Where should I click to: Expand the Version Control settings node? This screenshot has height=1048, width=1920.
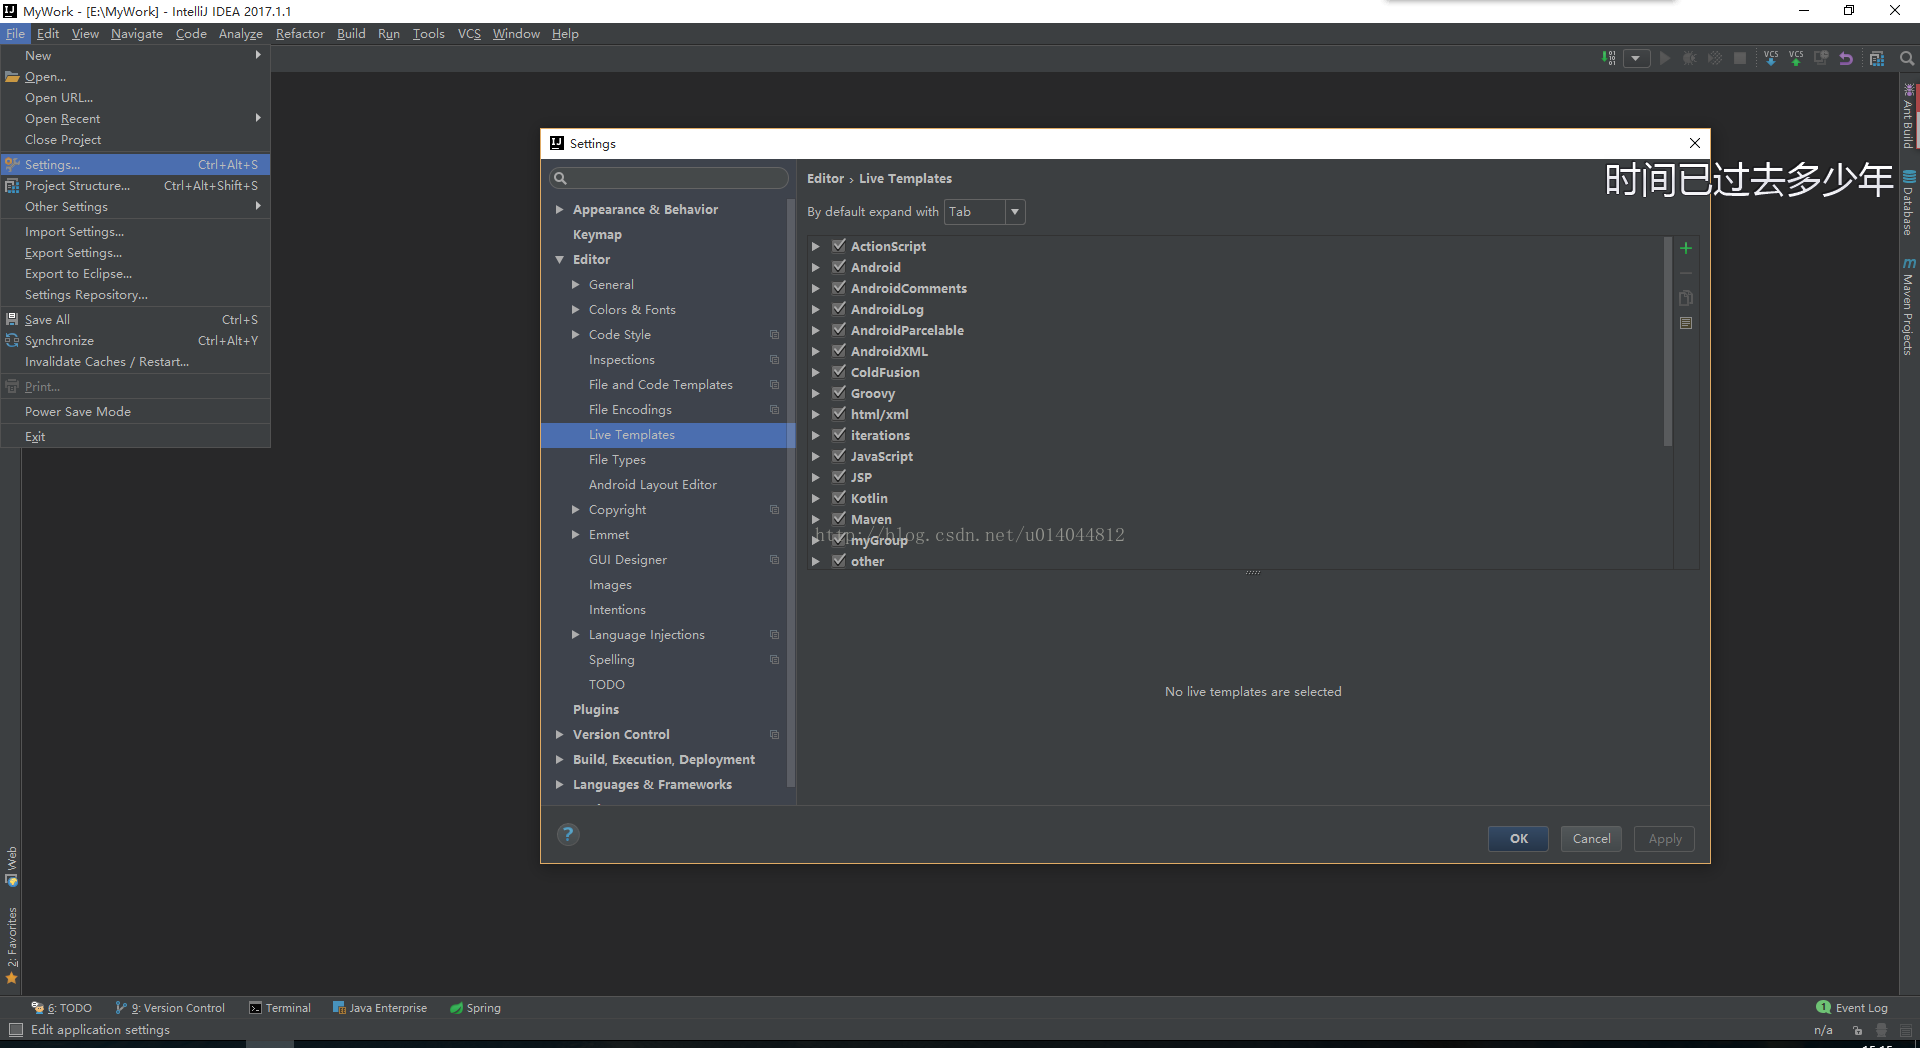tap(560, 735)
